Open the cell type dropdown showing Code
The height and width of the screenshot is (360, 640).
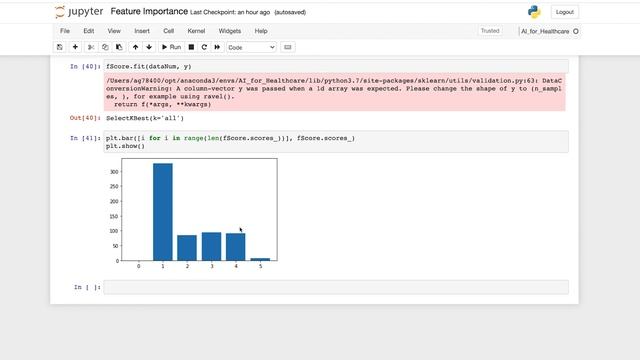251,47
